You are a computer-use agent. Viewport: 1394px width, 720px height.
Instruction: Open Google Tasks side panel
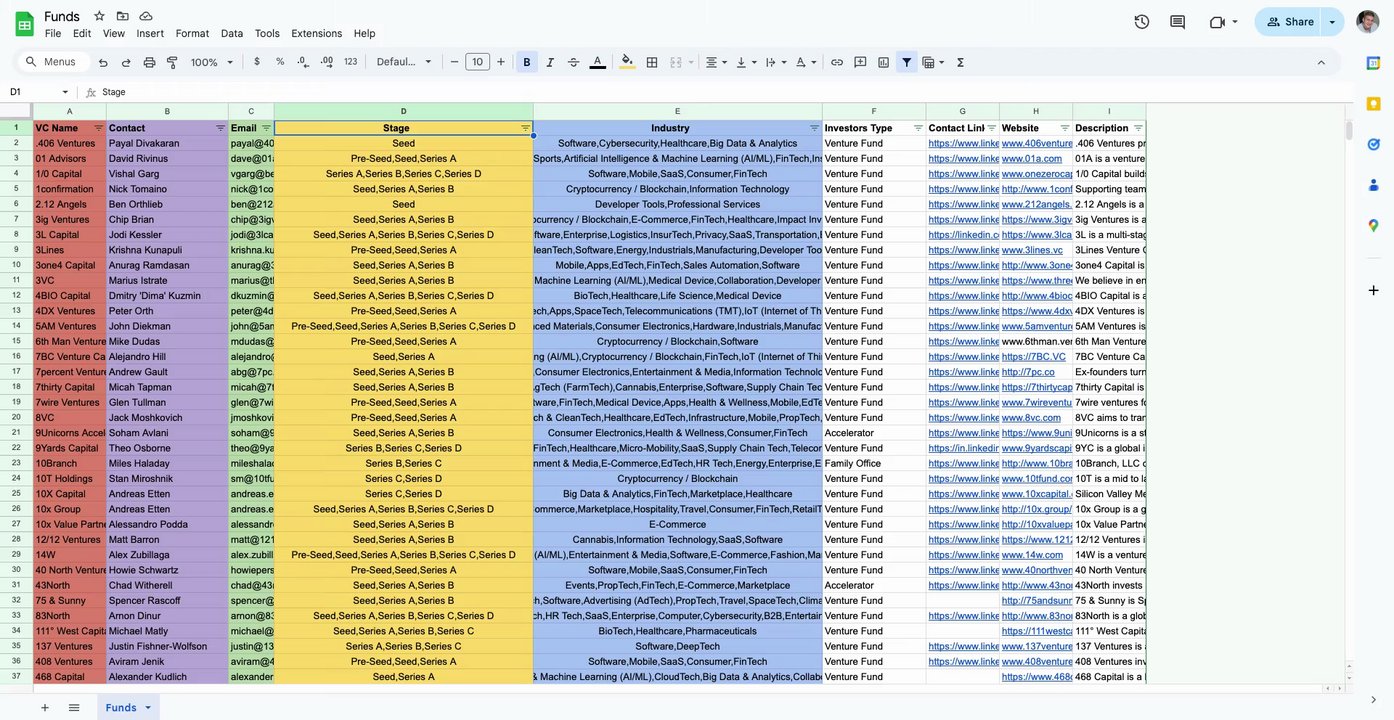click(1374, 144)
